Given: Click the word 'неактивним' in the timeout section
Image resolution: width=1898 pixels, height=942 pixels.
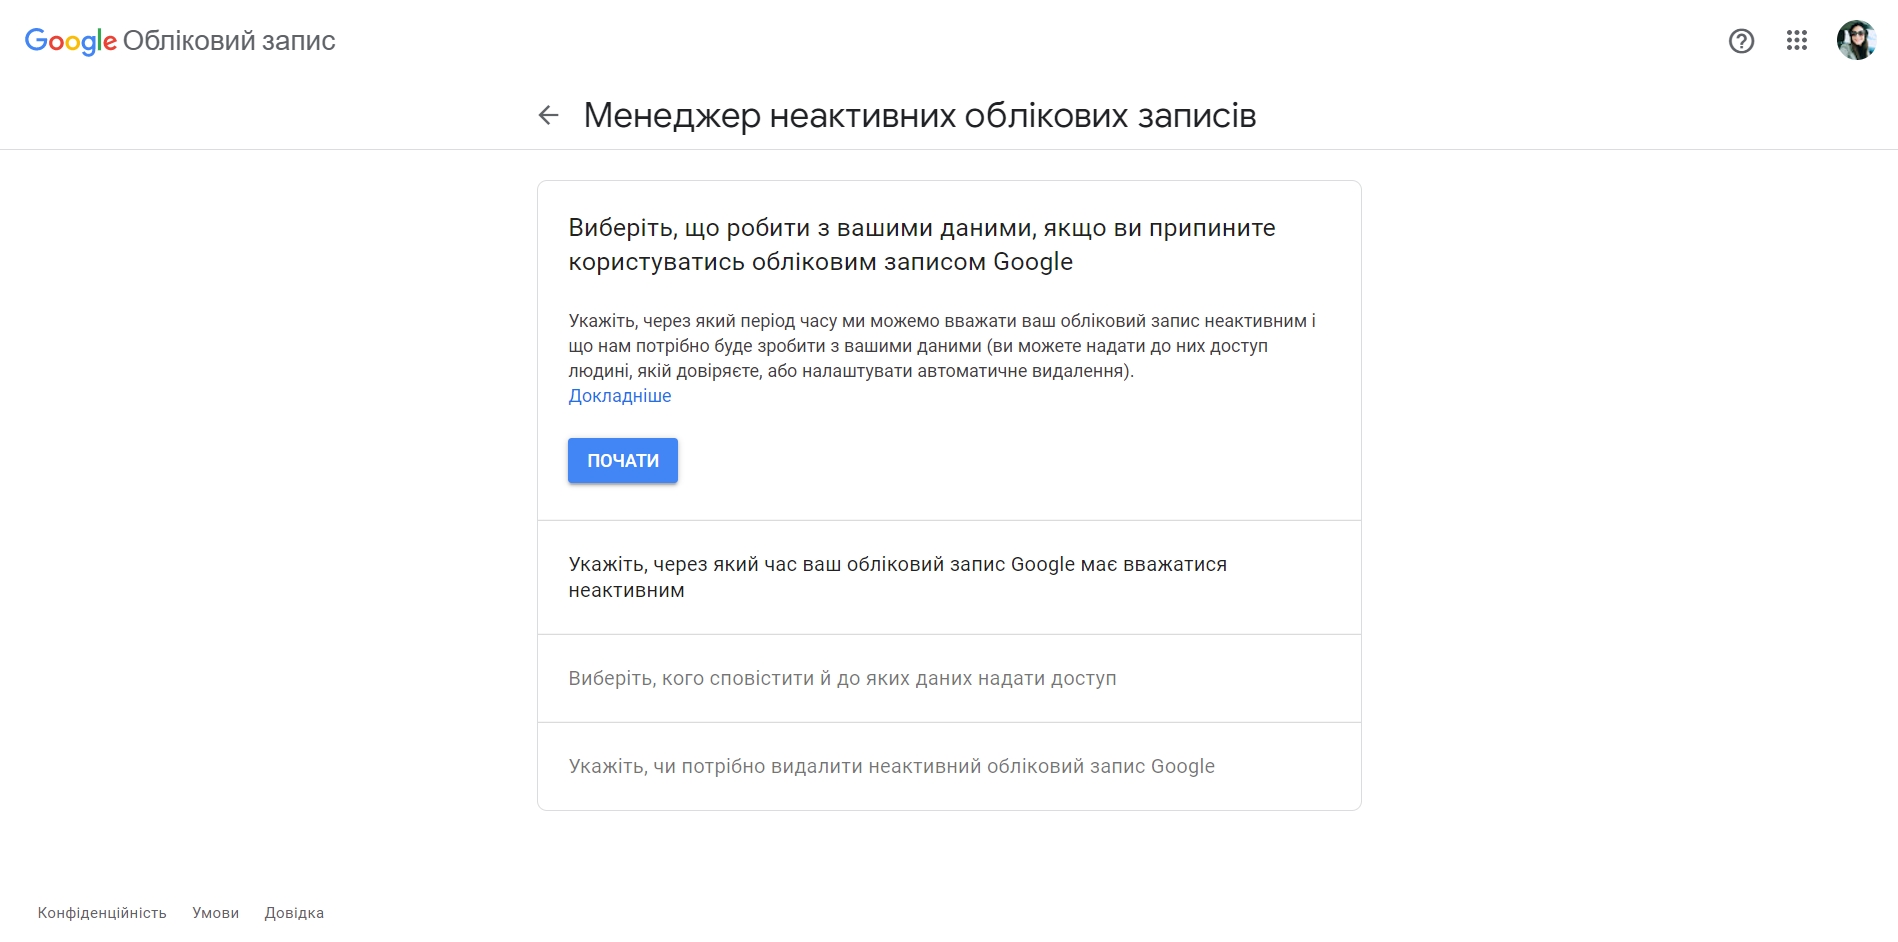Looking at the screenshot, I should click(627, 591).
